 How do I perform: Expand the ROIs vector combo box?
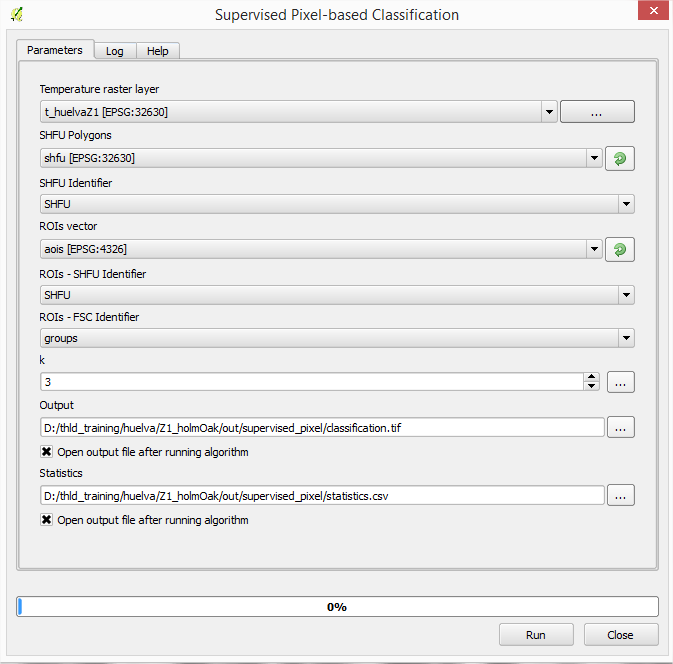pos(594,249)
